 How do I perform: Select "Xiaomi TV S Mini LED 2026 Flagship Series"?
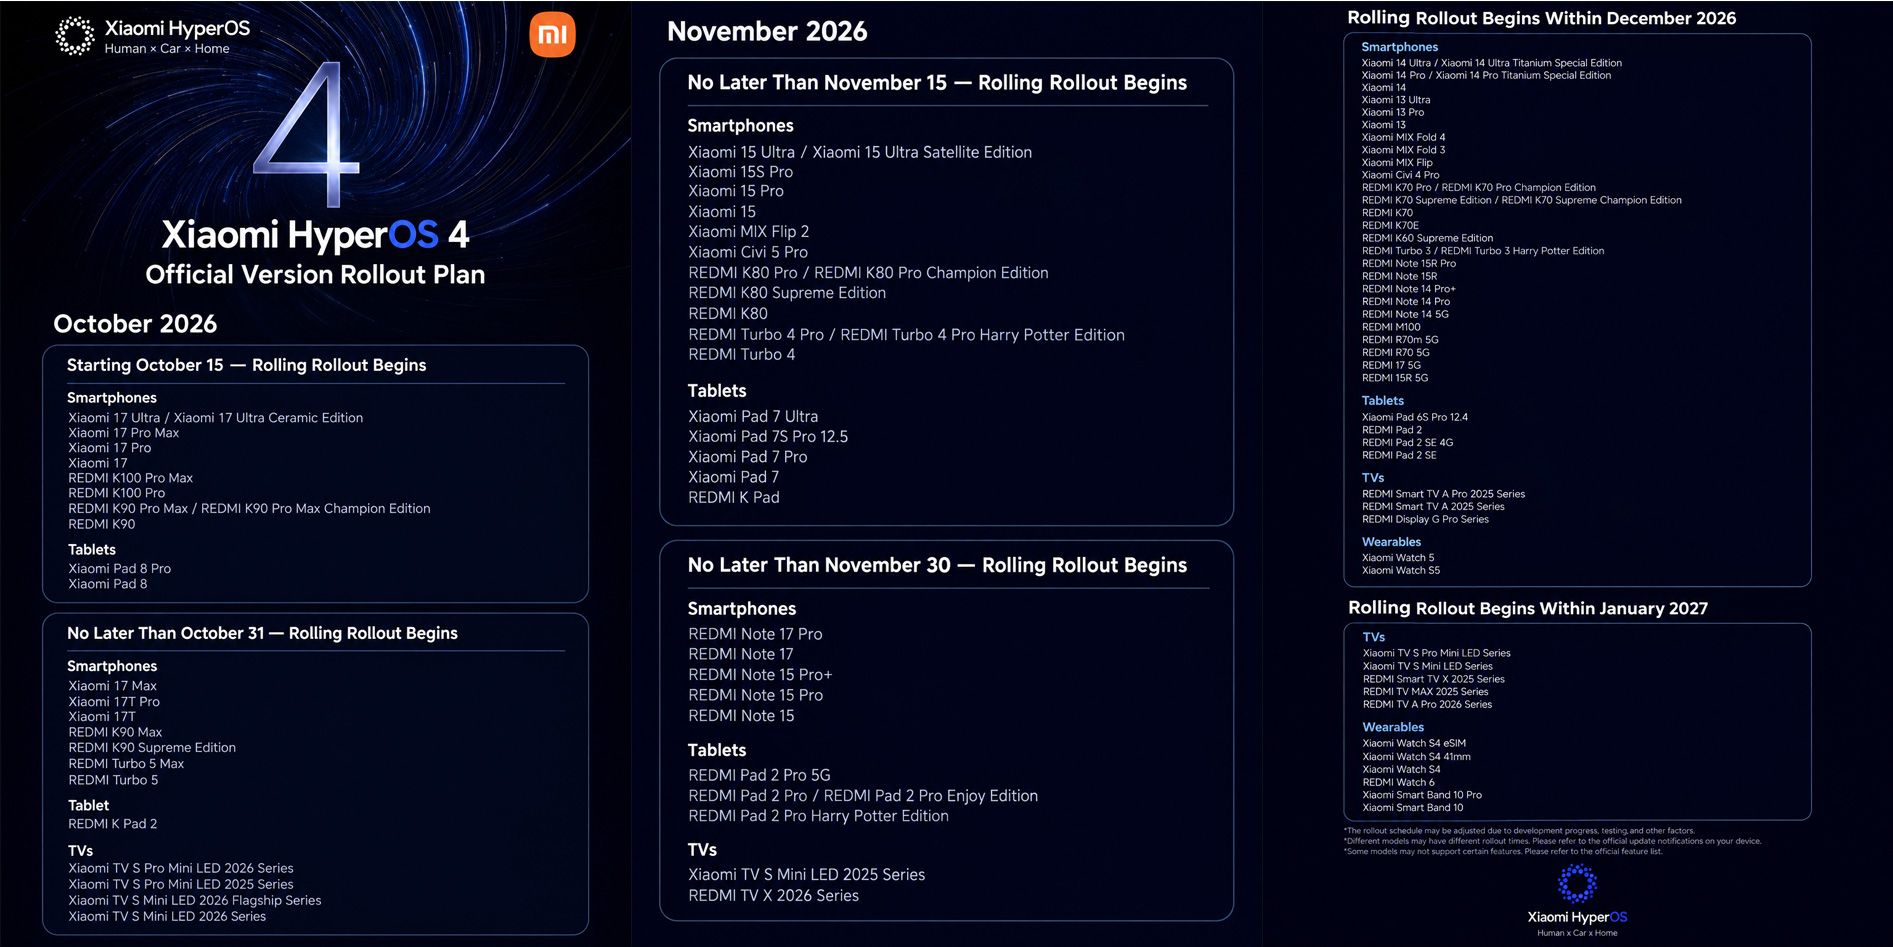[195, 900]
